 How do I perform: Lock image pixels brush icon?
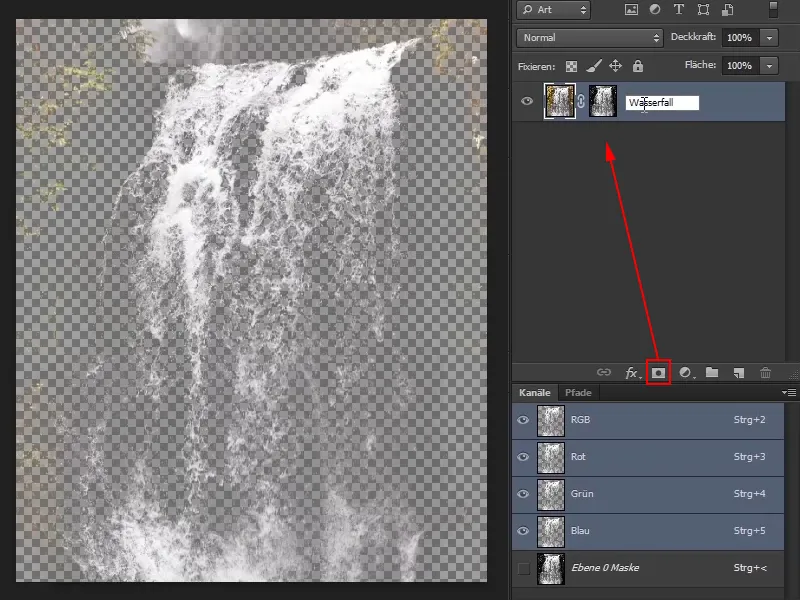pyautogui.click(x=594, y=66)
